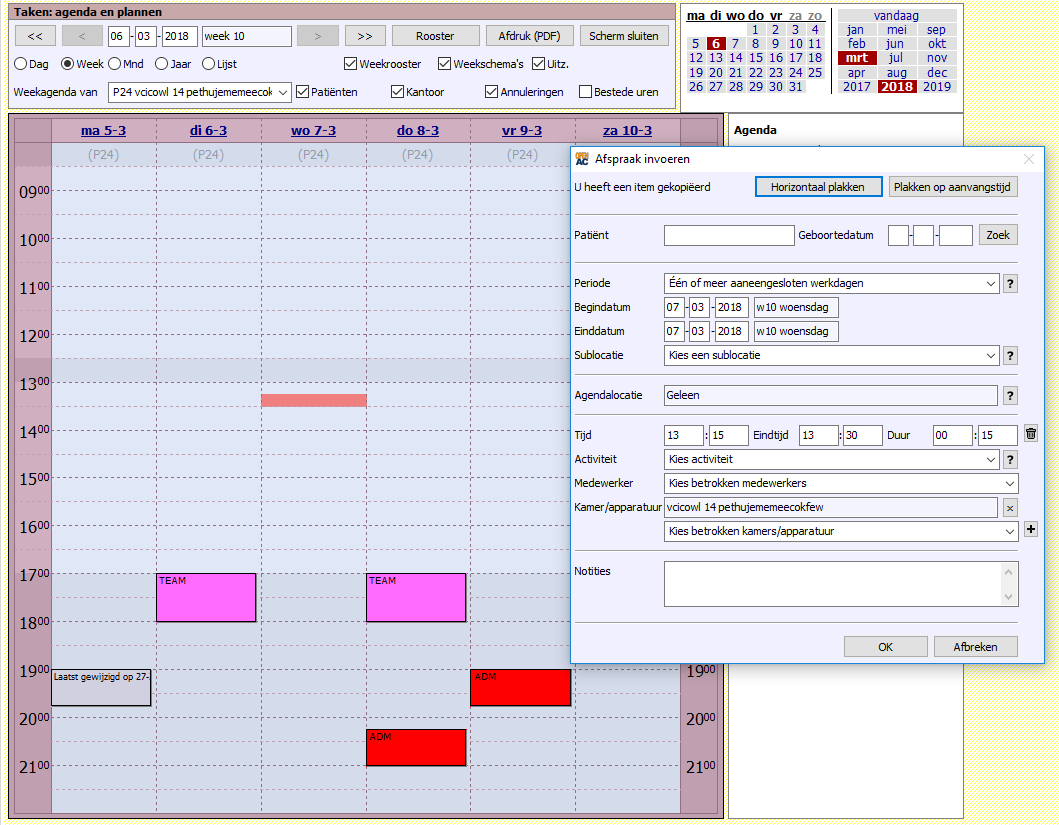The image size is (1059, 825).
Task: Click the Horizontaal plakken button
Action: [x=817, y=187]
